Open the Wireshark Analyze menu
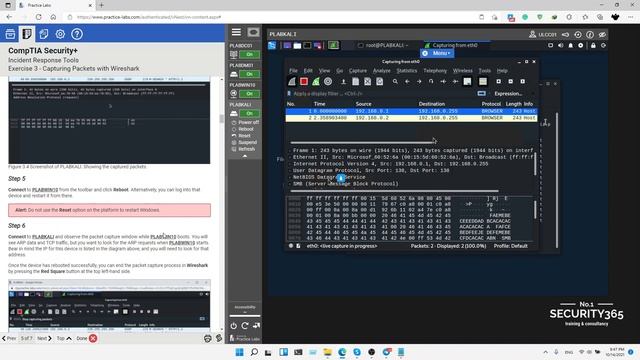 coord(382,71)
